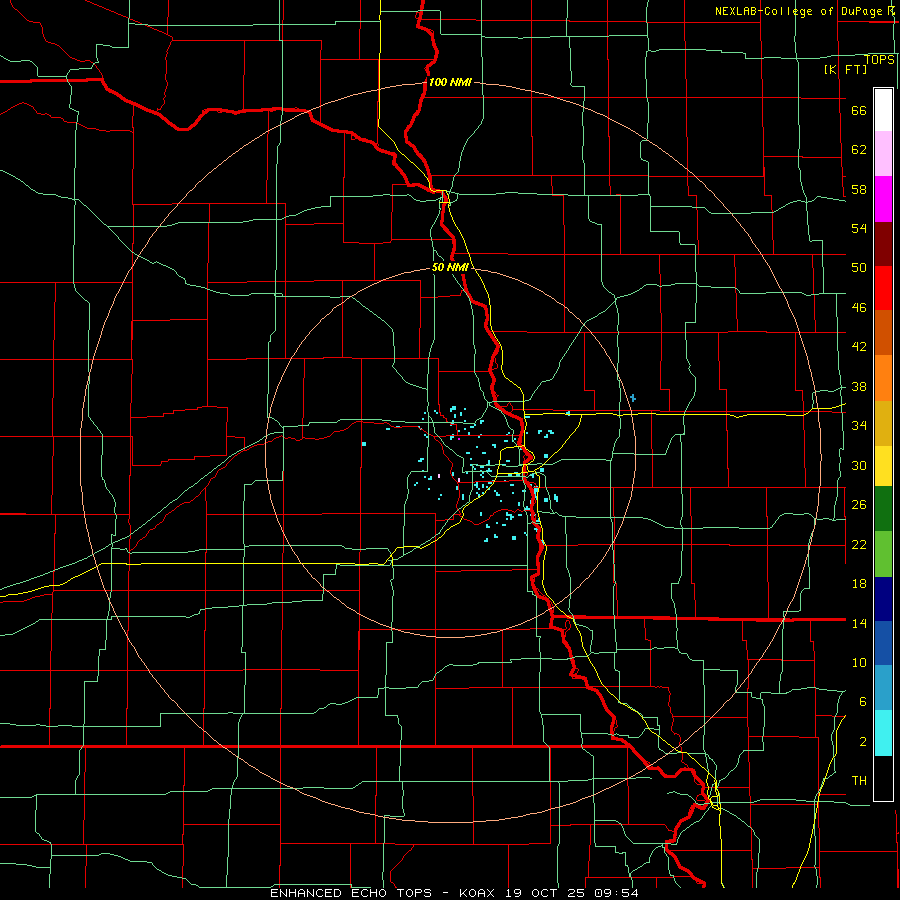Click the "KOAX" radar site identifier

click(476, 893)
